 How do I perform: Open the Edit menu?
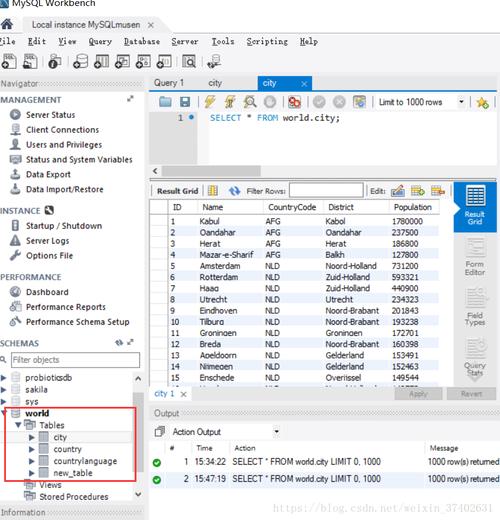coord(37,41)
